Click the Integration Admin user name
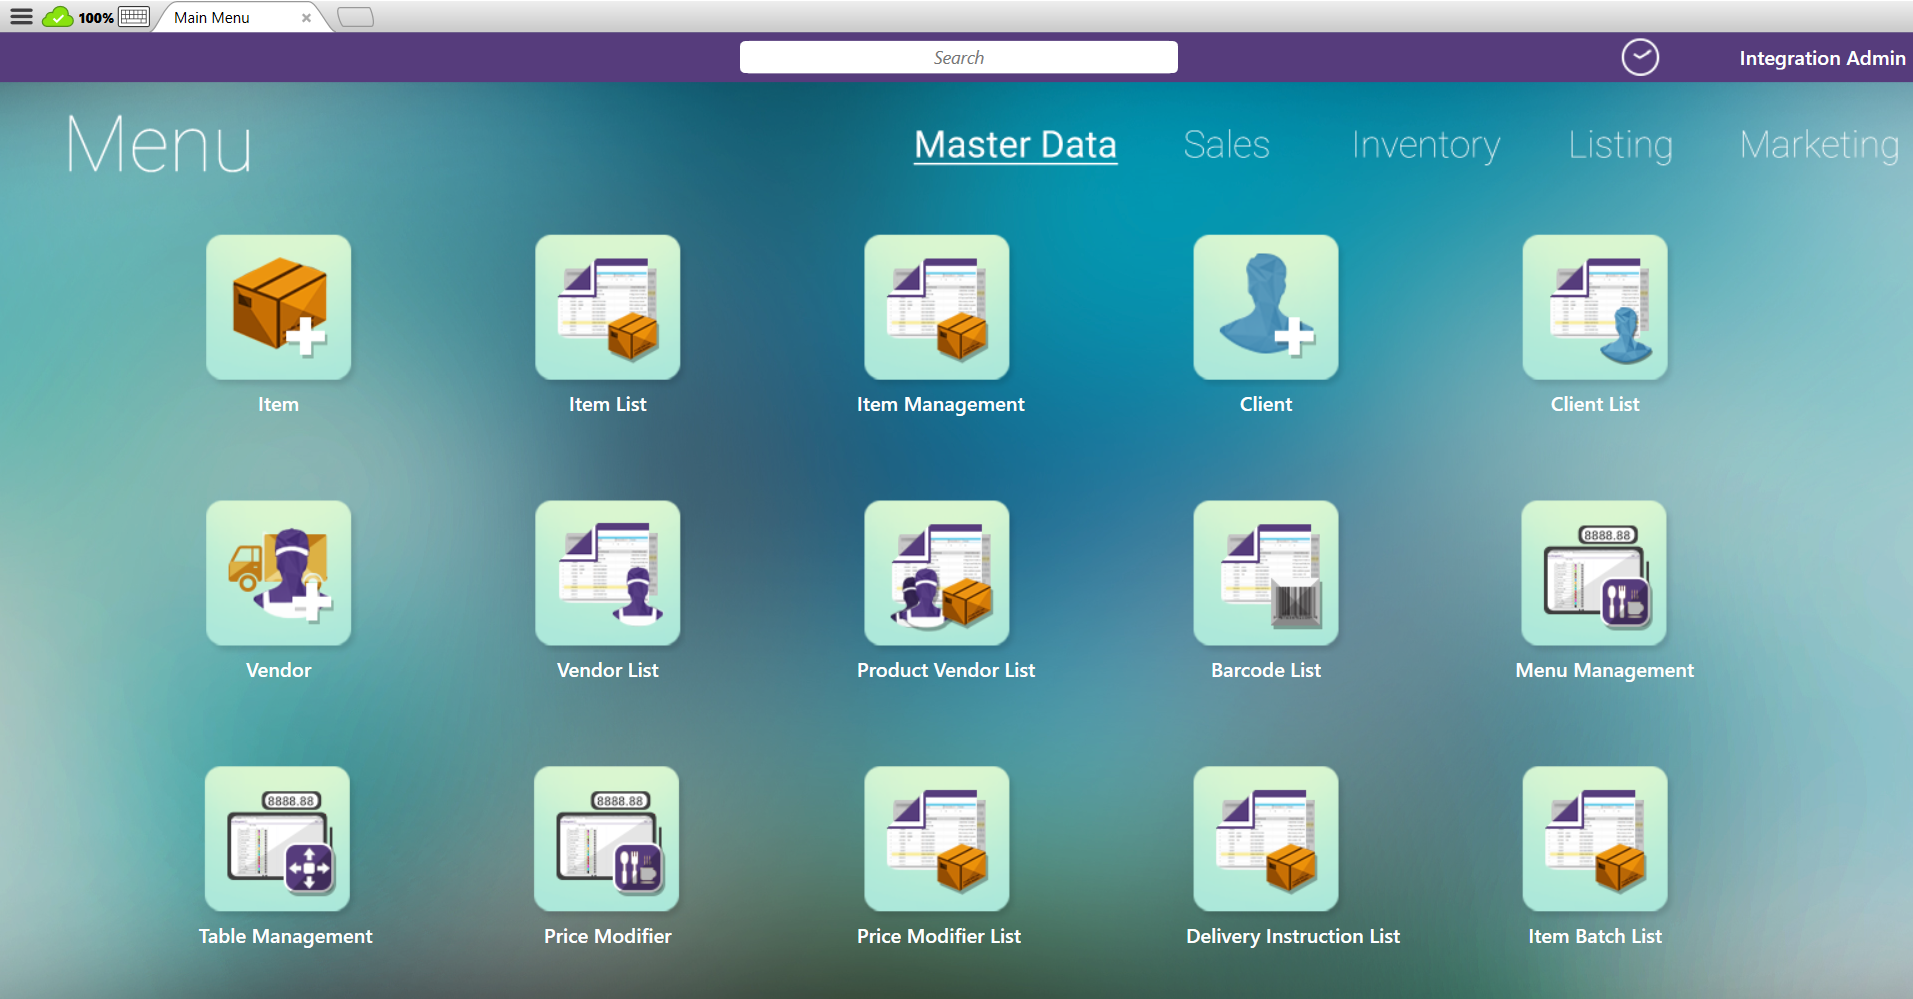This screenshot has height=999, width=1913. click(x=1822, y=58)
